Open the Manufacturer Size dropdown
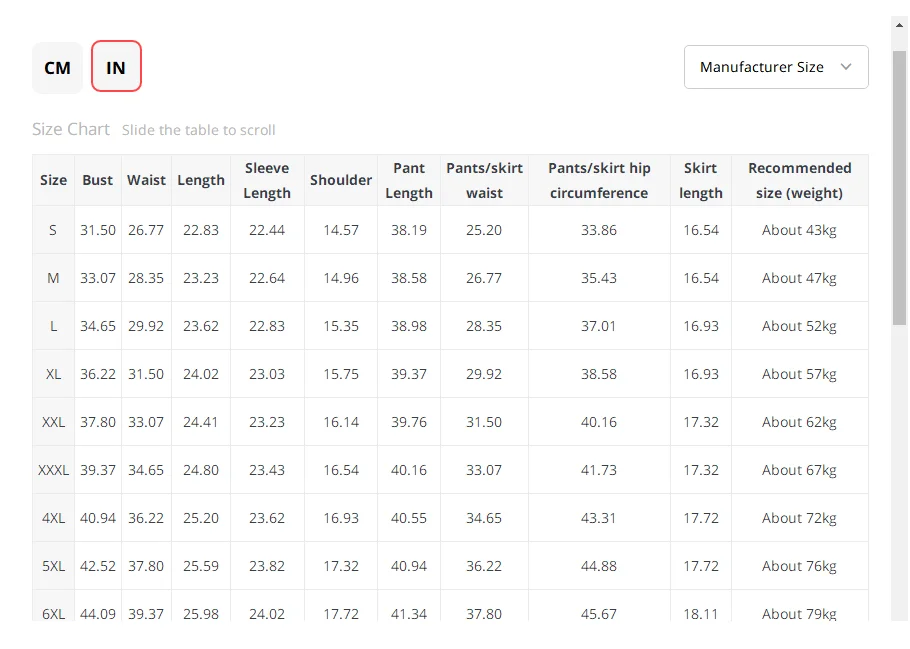Image resolution: width=910 pixels, height=649 pixels. pyautogui.click(x=776, y=67)
